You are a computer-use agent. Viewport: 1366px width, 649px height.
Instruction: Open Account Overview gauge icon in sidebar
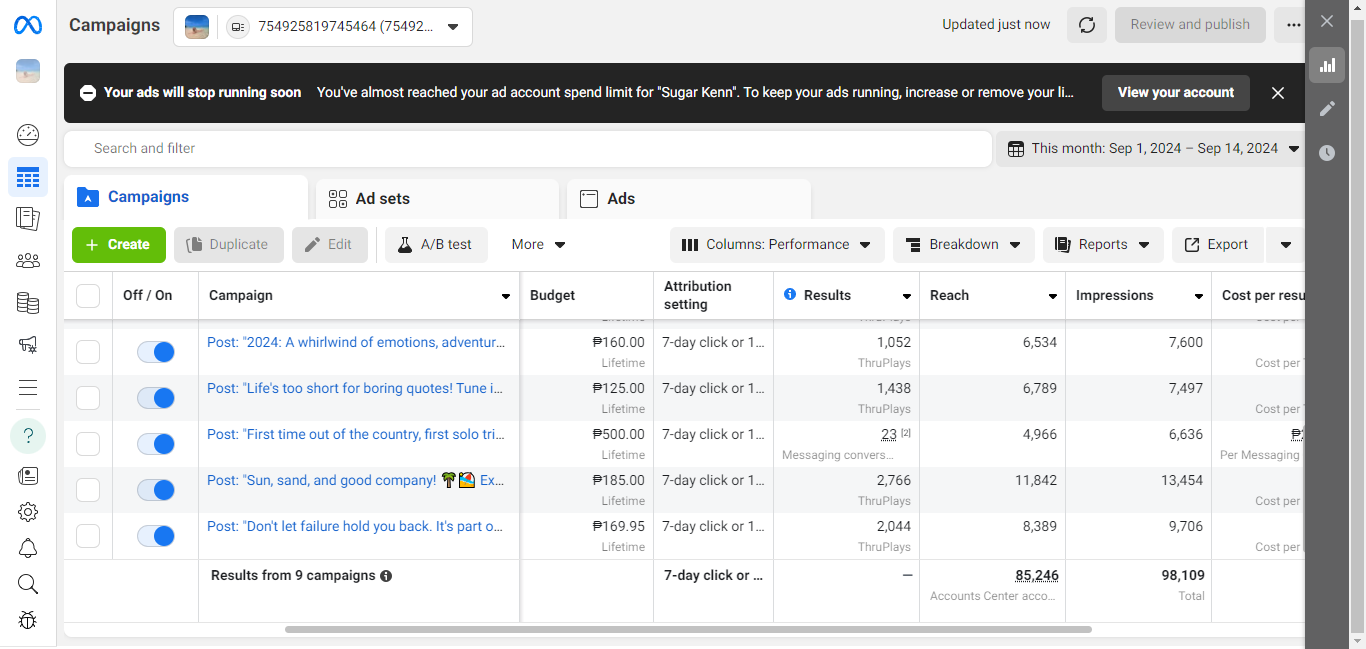28,135
